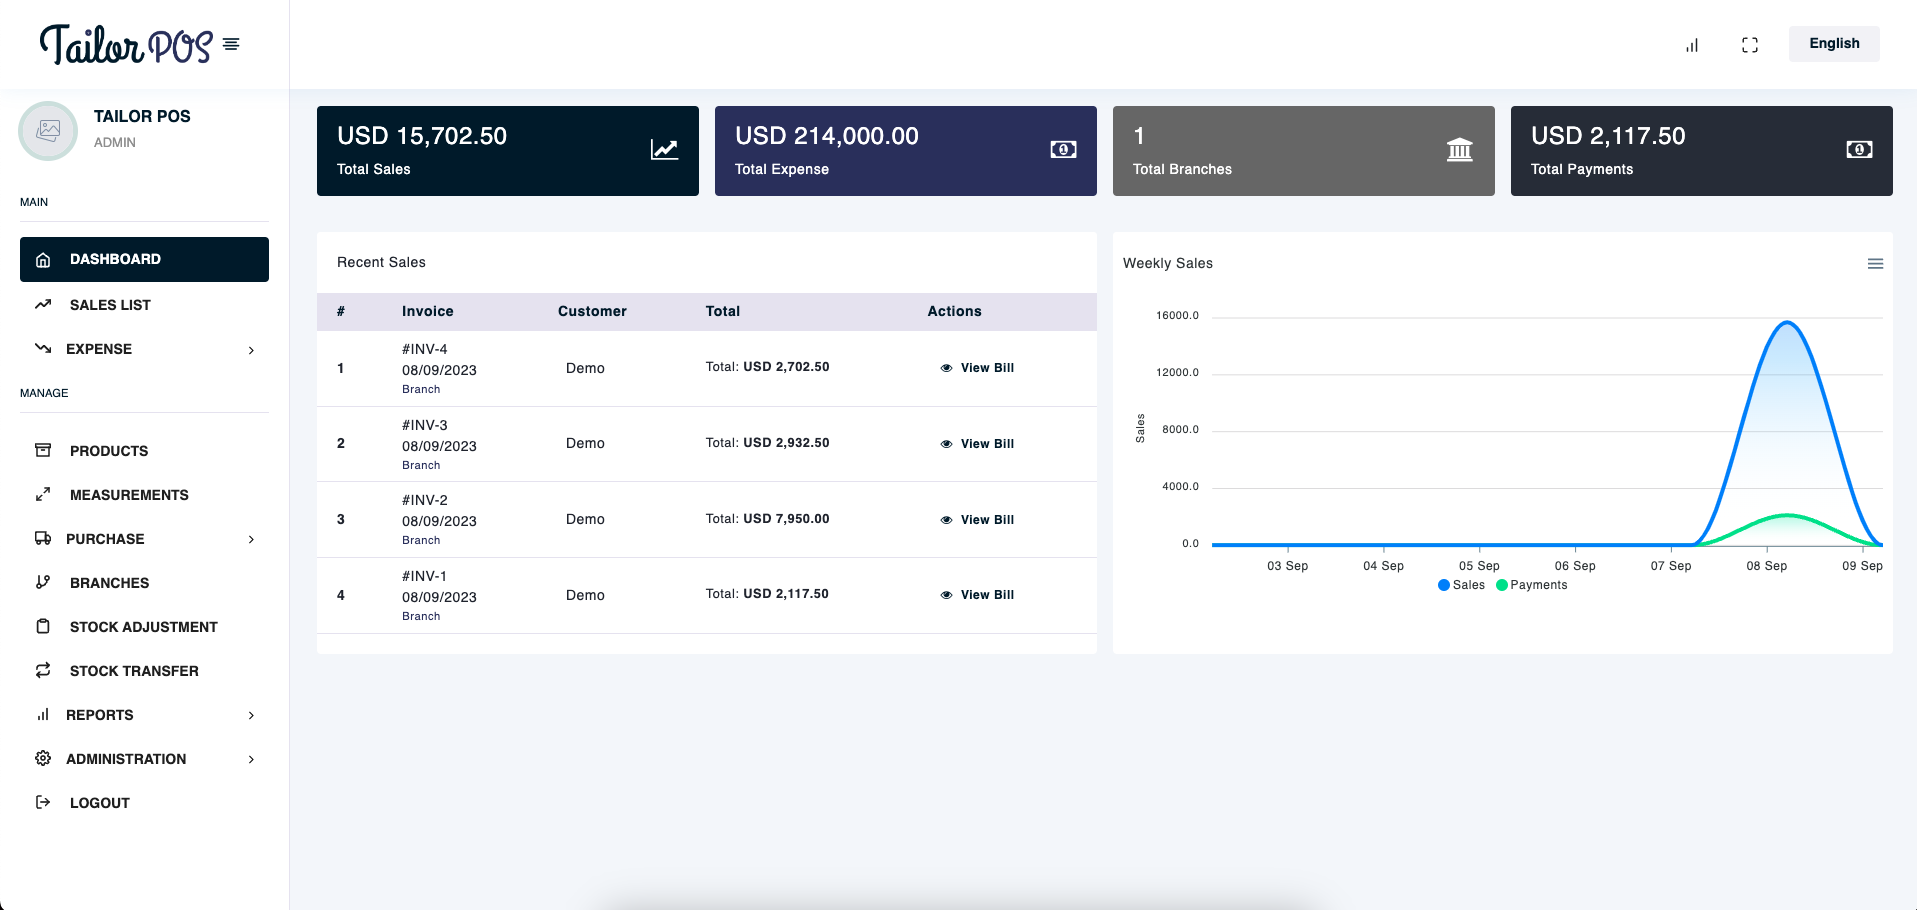The width and height of the screenshot is (1917, 910).
Task: Open the English language selector
Action: point(1833,44)
